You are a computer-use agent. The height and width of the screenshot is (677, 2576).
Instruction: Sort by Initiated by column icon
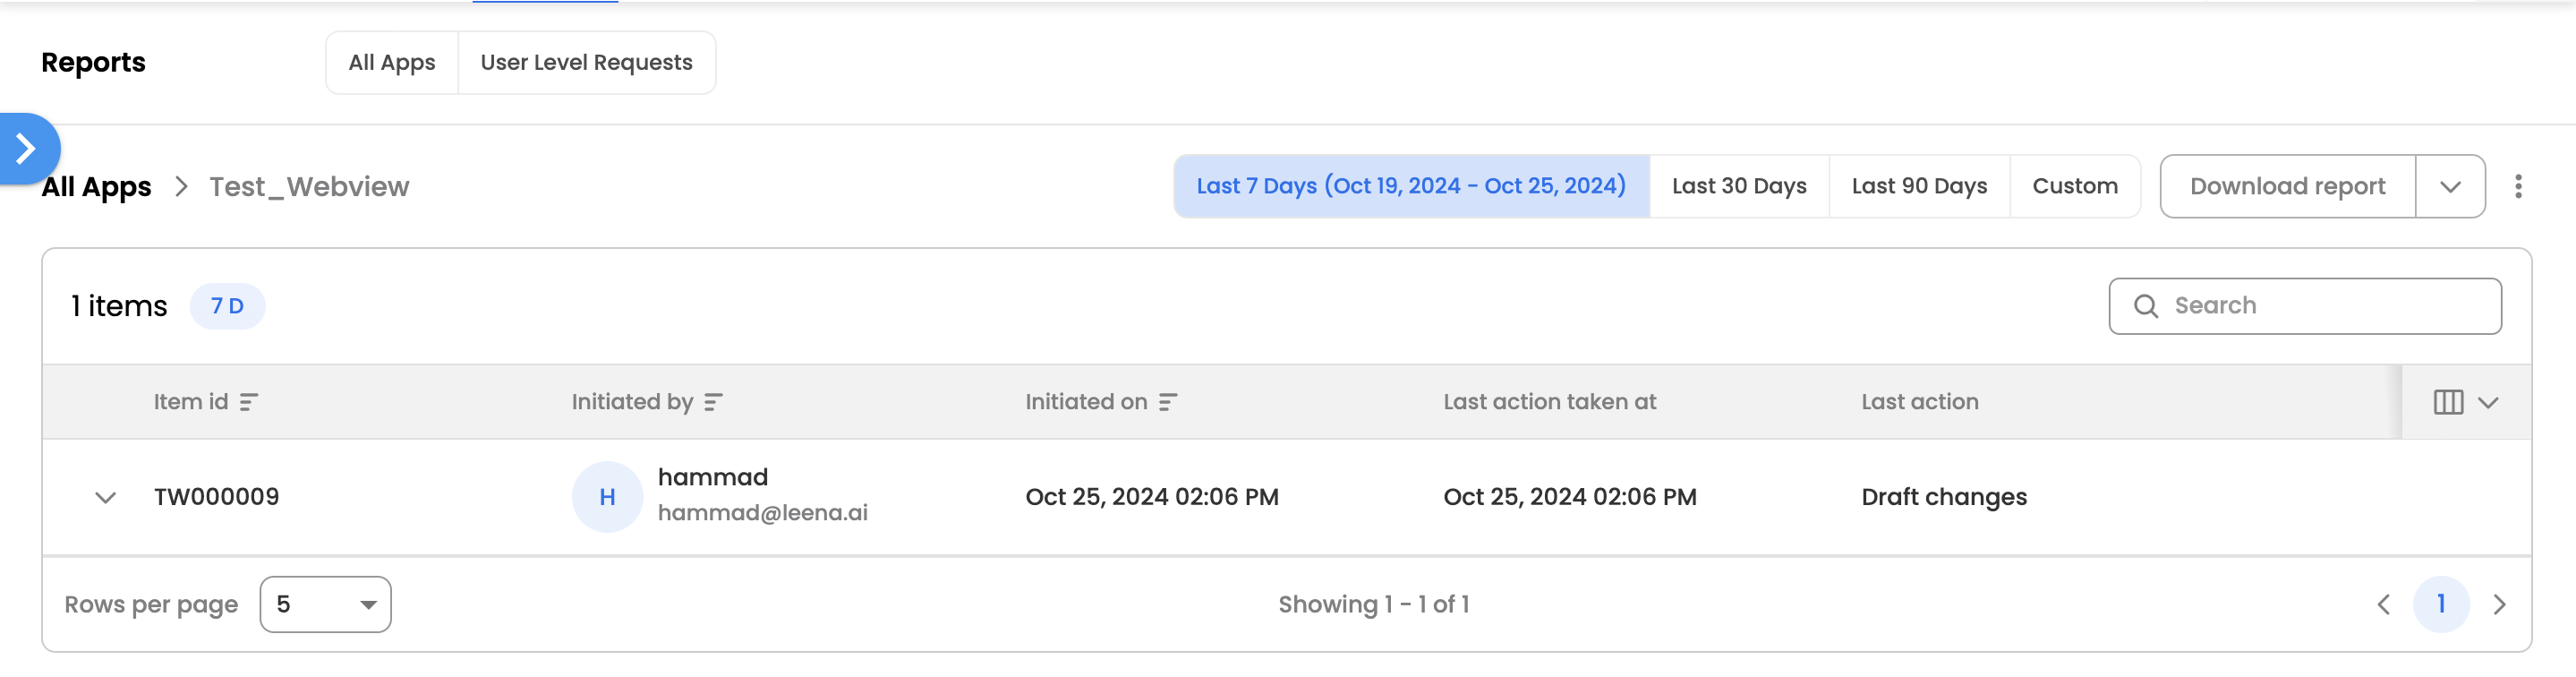(713, 402)
